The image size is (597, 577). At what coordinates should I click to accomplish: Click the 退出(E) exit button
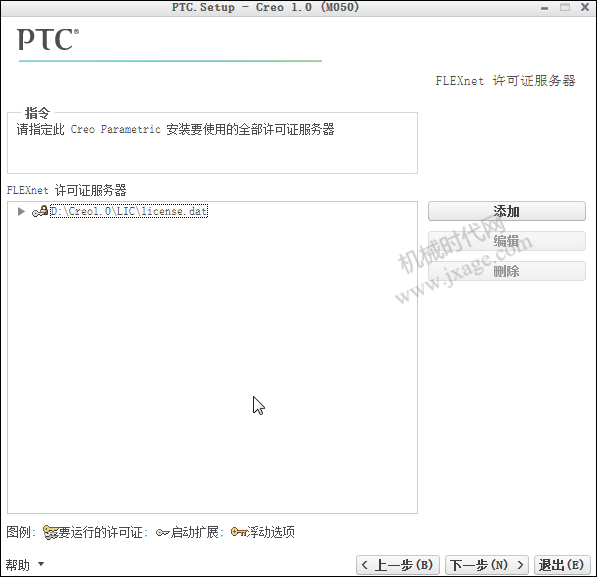[562, 565]
